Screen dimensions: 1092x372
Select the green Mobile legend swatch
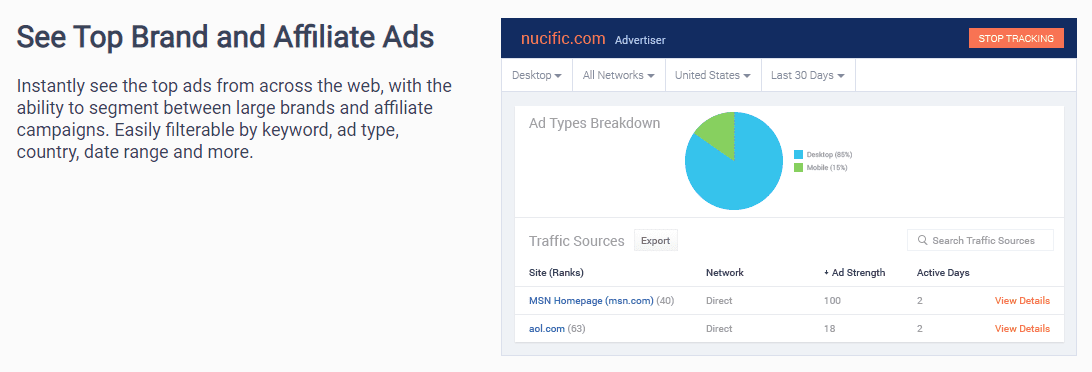point(799,168)
